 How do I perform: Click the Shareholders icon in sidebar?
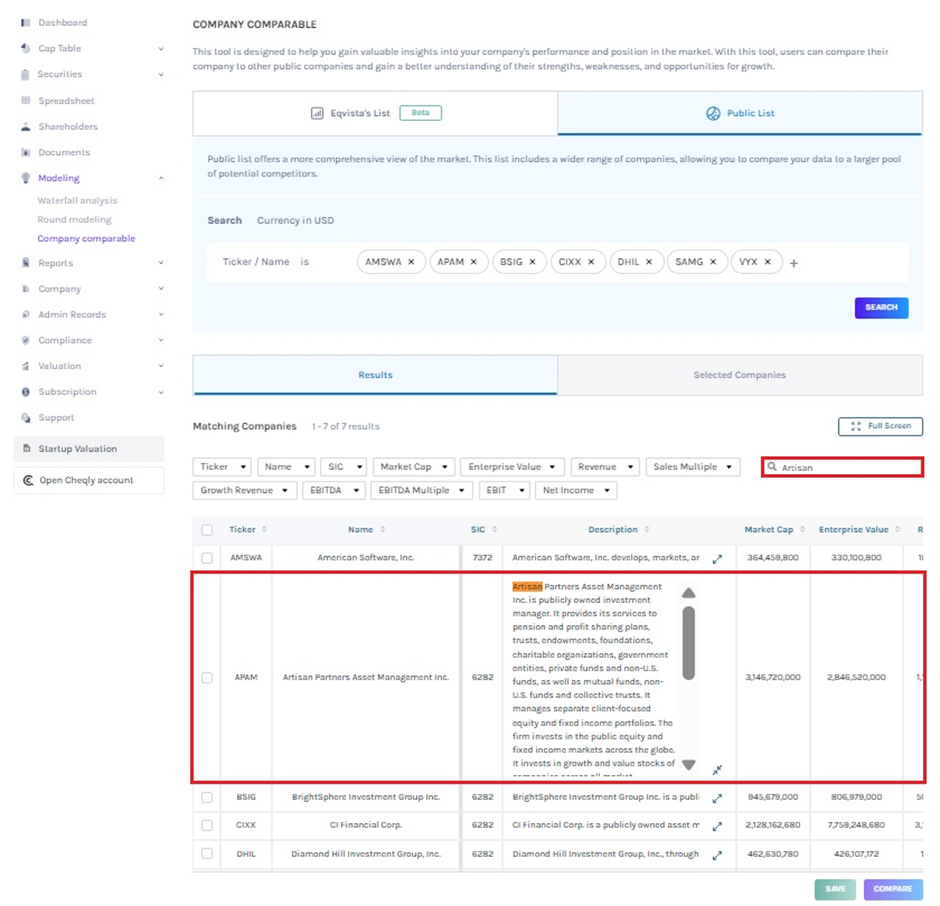(26, 127)
